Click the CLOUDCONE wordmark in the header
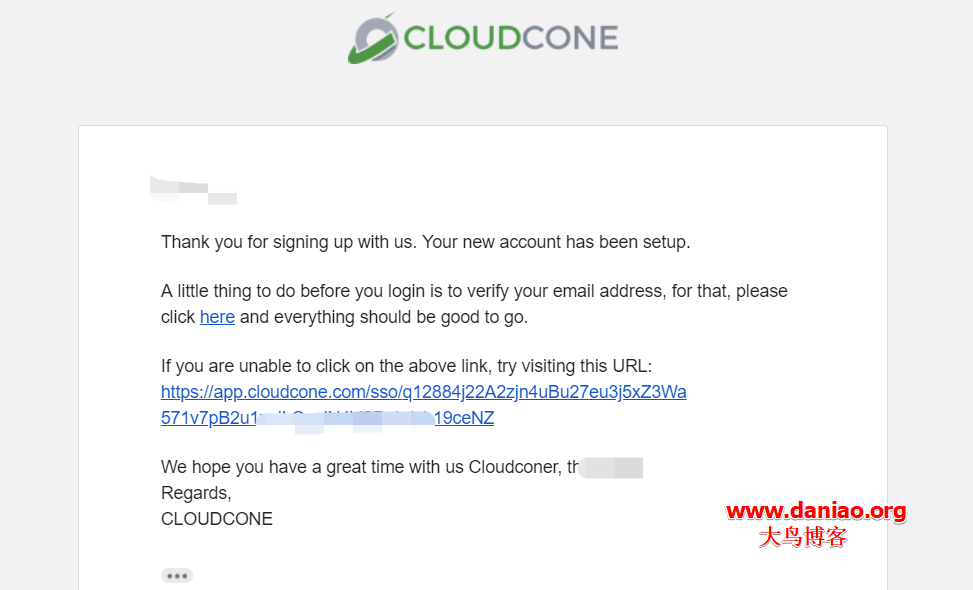 pos(511,38)
